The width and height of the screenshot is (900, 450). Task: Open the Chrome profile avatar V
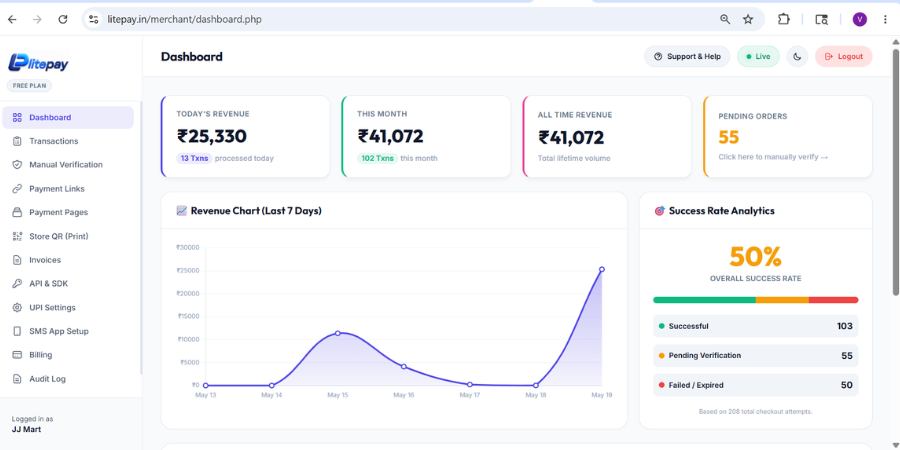pos(859,20)
